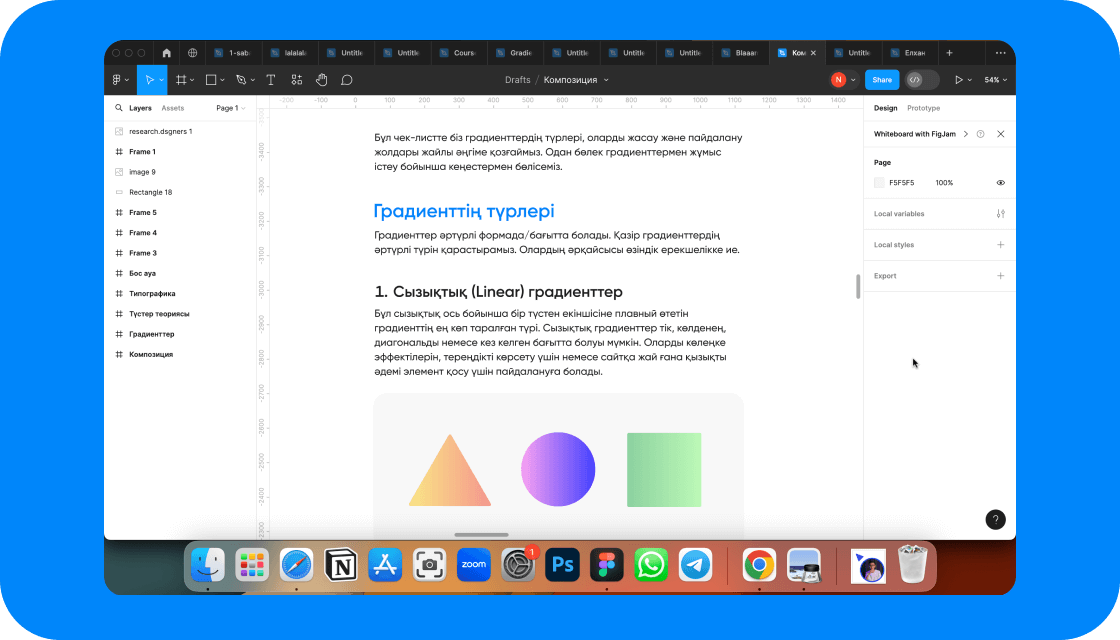Open the 54% zoom dropdown
The height and width of the screenshot is (640, 1120).
click(x=995, y=80)
